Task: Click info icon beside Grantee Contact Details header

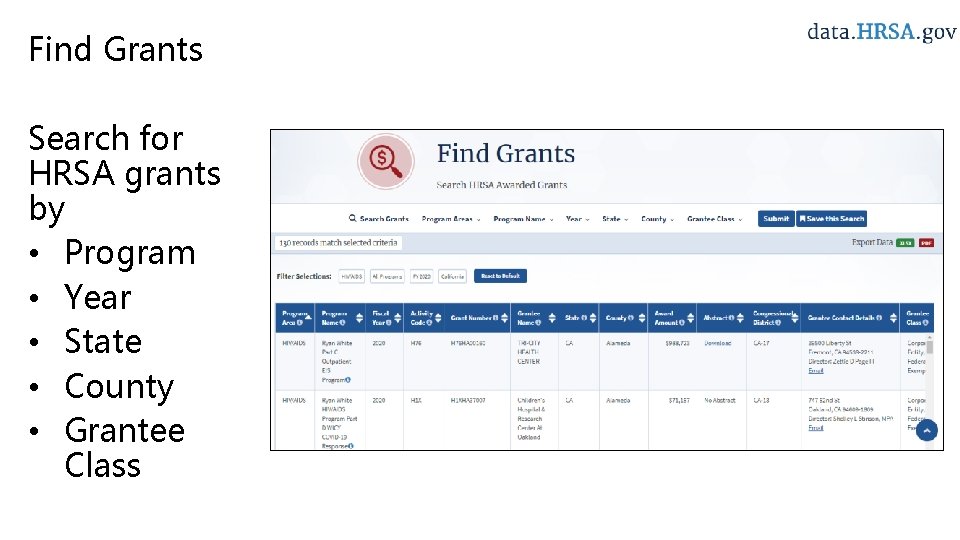Action: coord(879,318)
